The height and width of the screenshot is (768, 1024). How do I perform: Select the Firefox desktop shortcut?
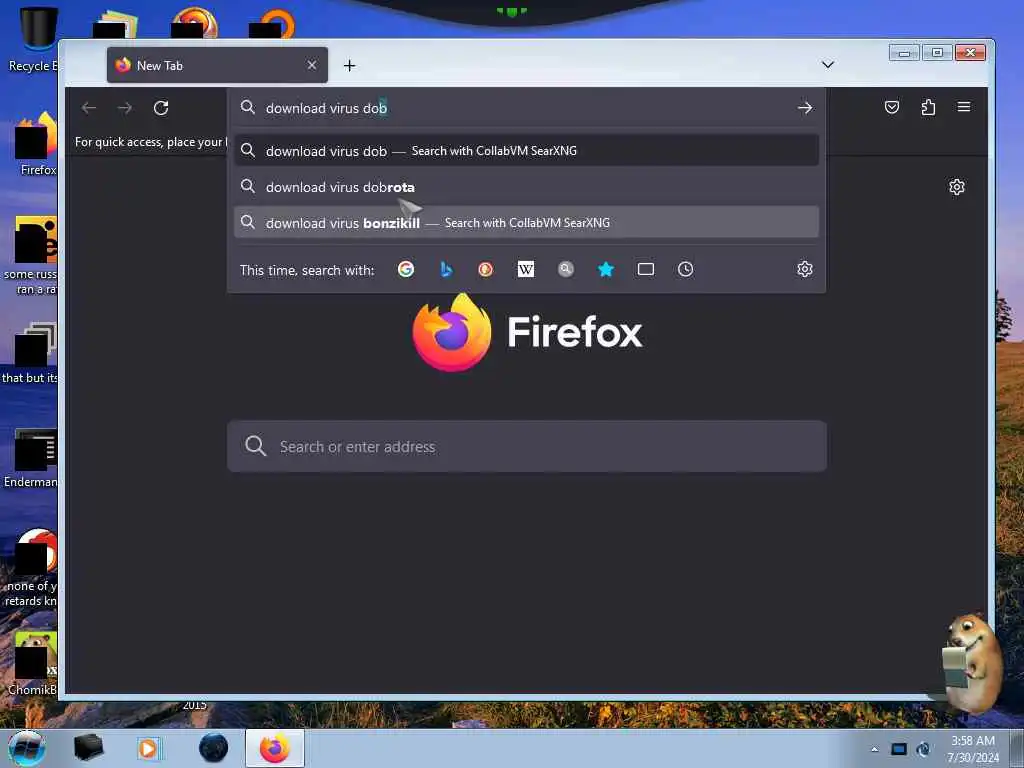36,144
